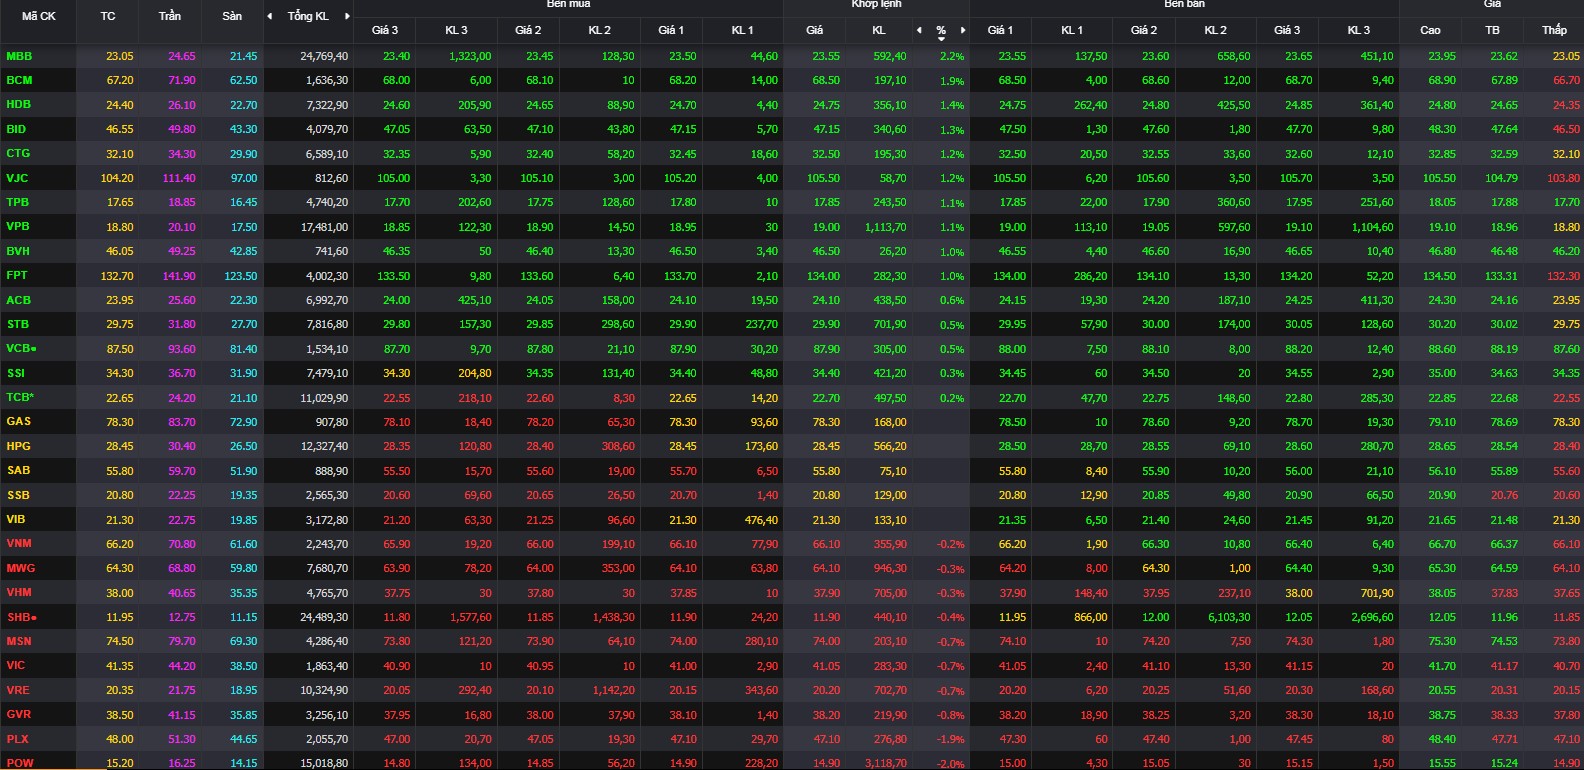Open the MBB stock symbol
The image size is (1584, 770).
point(19,56)
